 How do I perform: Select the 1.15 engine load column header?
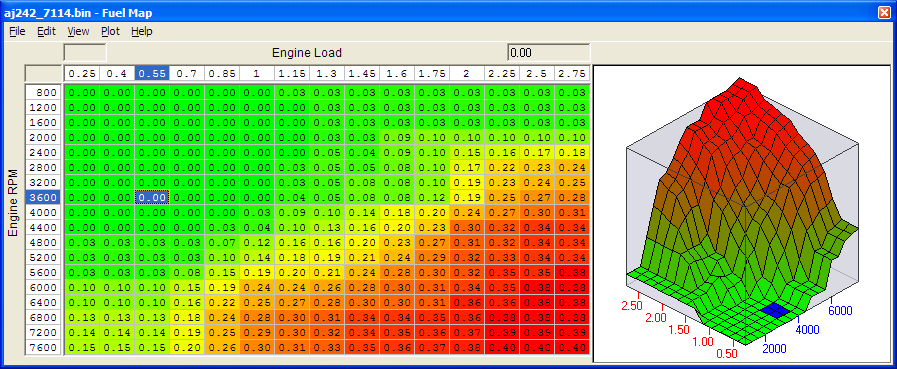292,73
